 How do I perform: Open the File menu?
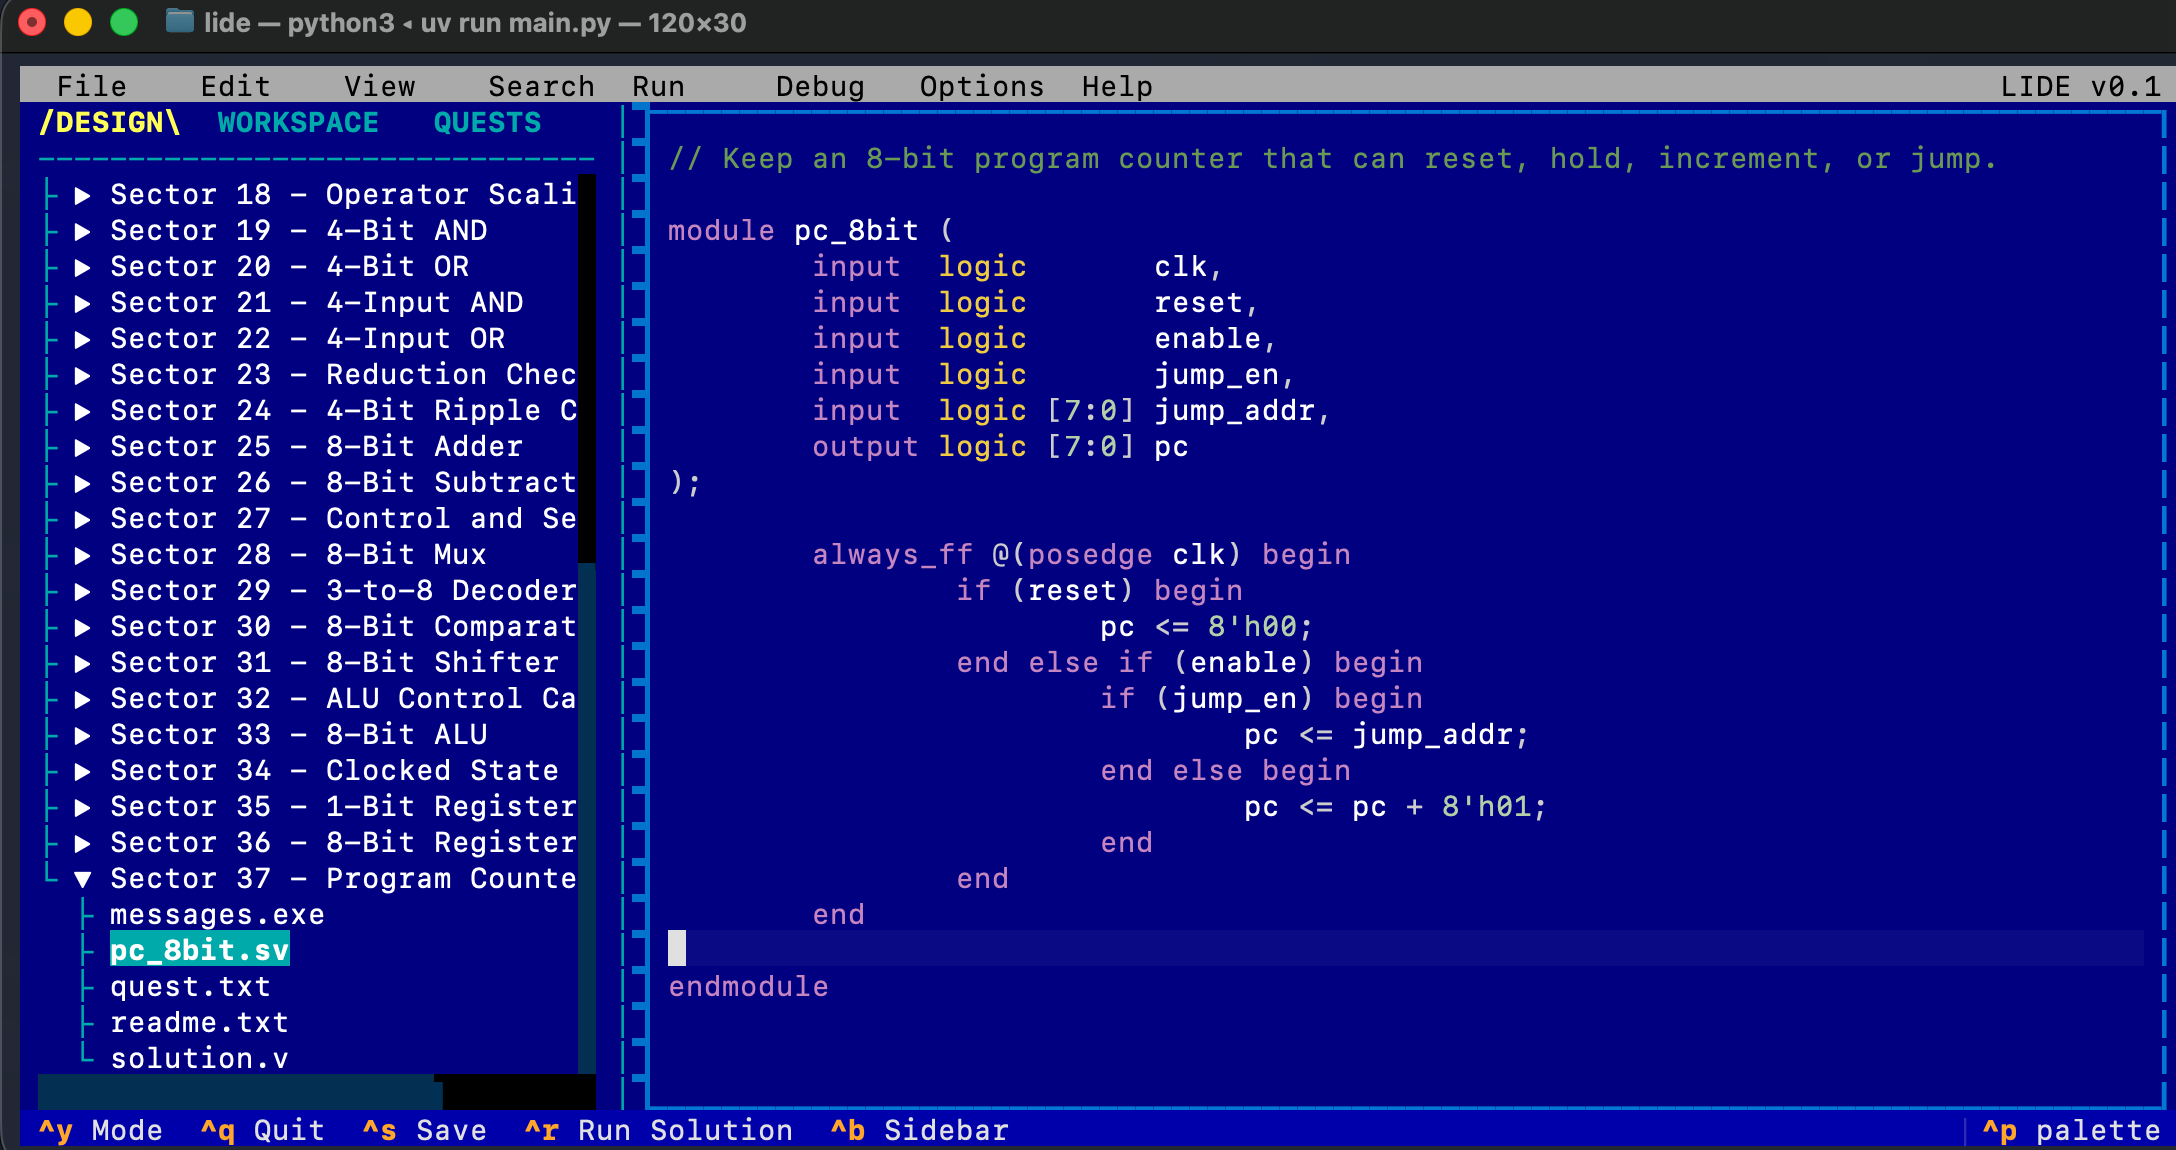point(91,86)
